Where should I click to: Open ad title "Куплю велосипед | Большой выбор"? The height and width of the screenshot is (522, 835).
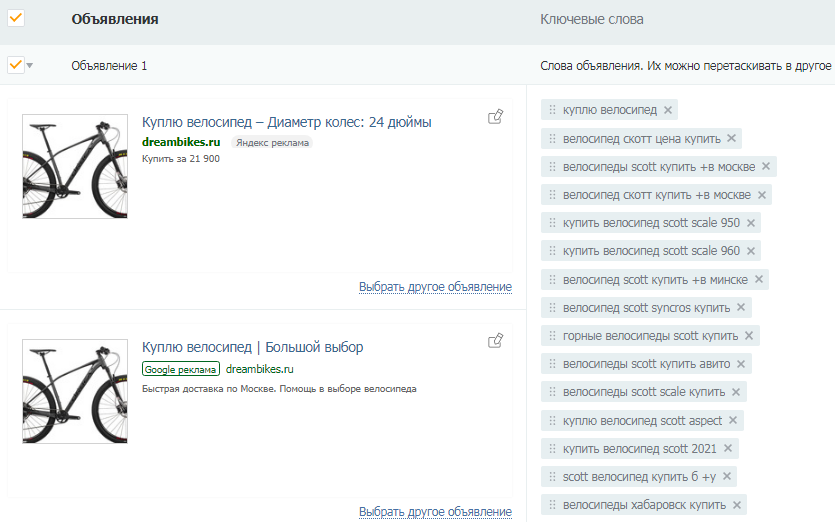tap(252, 347)
